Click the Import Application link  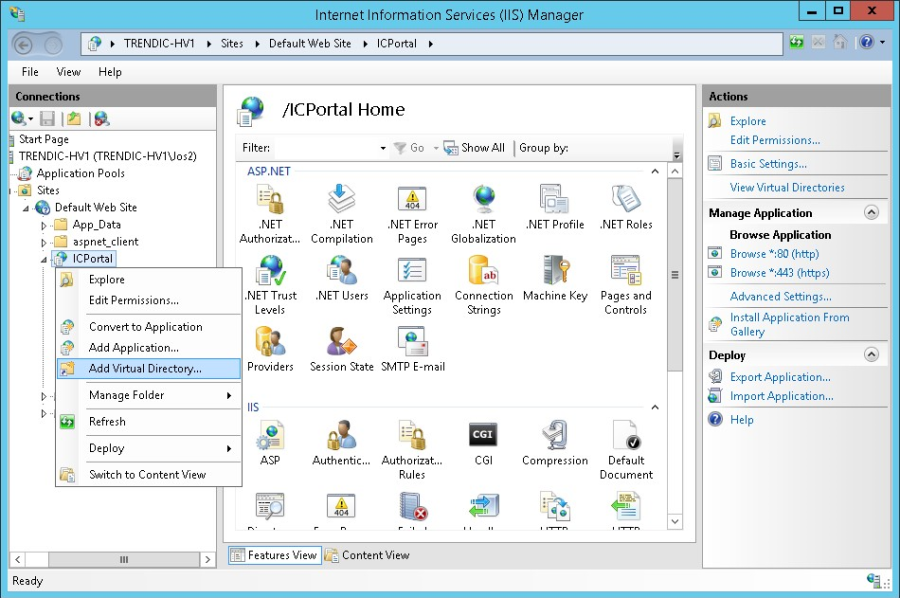point(781,396)
